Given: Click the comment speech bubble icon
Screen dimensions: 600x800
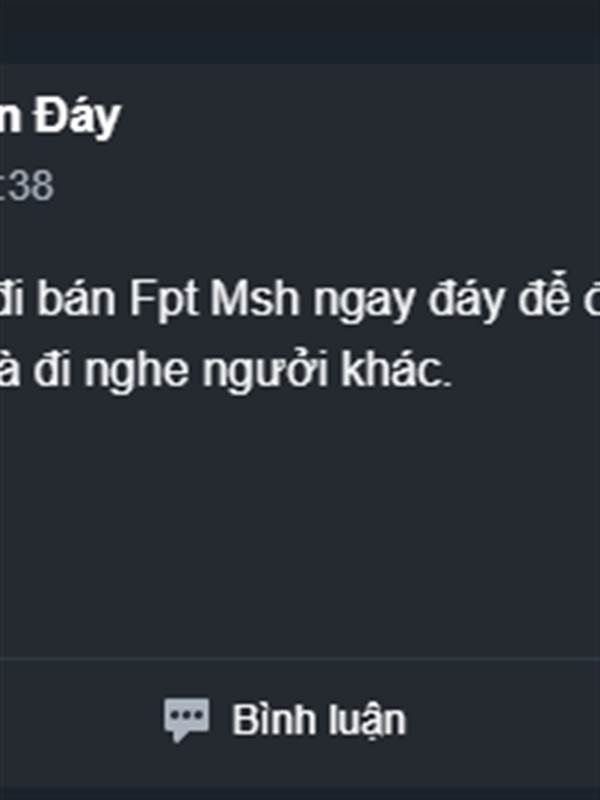Looking at the screenshot, I should [186, 720].
